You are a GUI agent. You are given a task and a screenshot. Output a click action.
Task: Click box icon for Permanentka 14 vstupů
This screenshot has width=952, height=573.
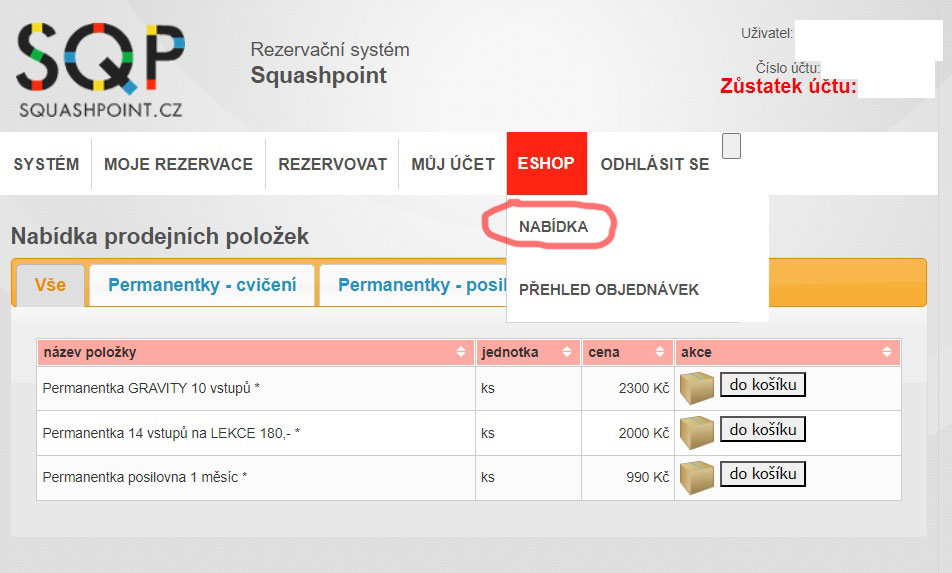pyautogui.click(x=698, y=433)
